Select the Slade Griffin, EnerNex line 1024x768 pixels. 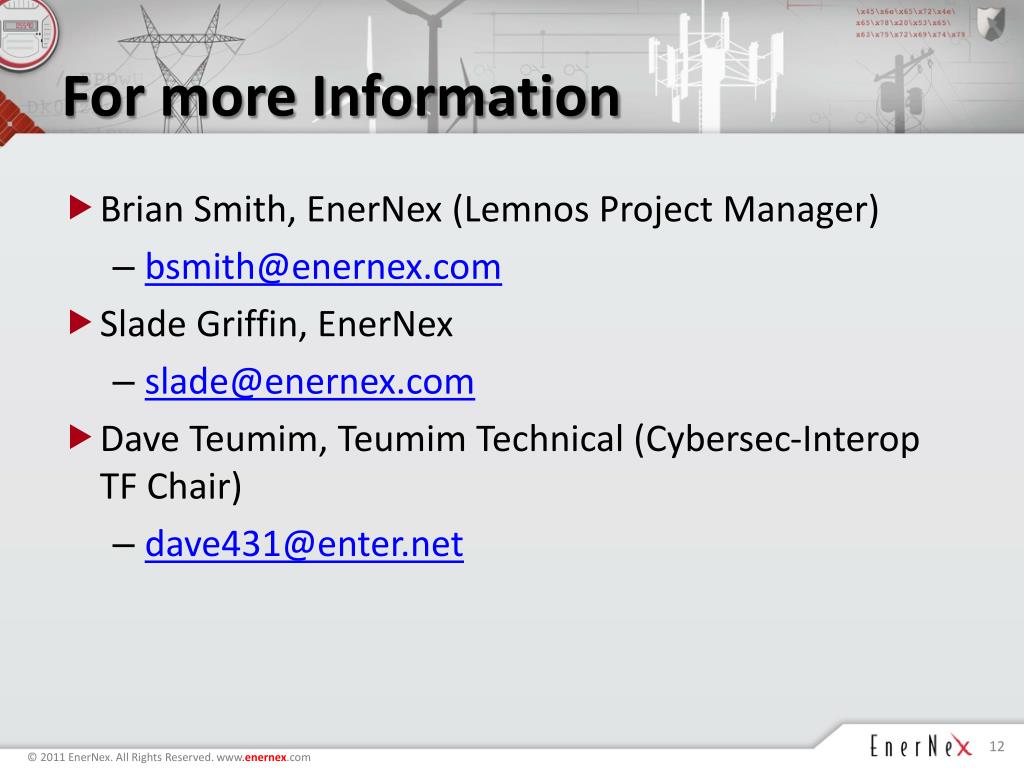[x=276, y=325]
